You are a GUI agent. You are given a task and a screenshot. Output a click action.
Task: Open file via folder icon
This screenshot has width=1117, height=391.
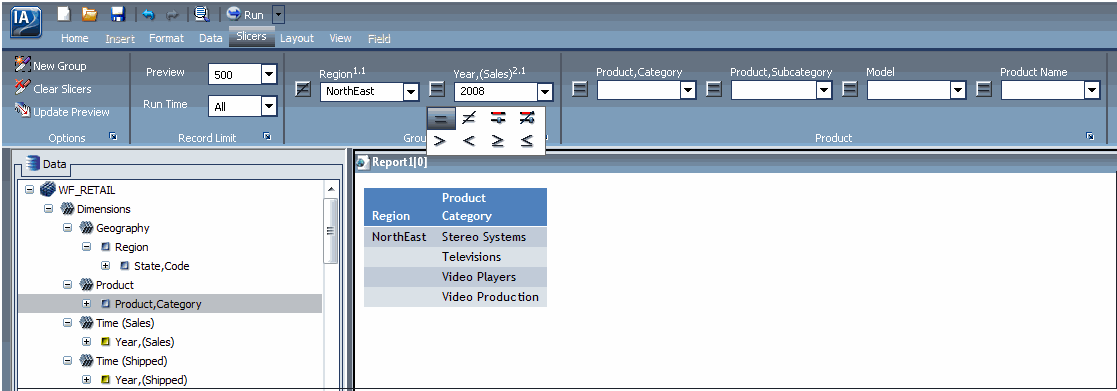point(90,14)
